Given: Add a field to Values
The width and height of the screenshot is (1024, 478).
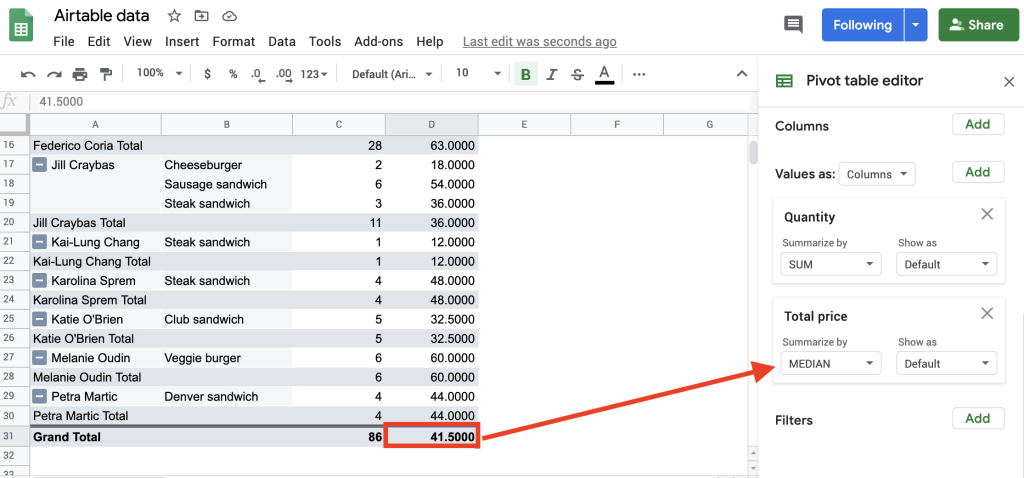Looking at the screenshot, I should 978,172.
